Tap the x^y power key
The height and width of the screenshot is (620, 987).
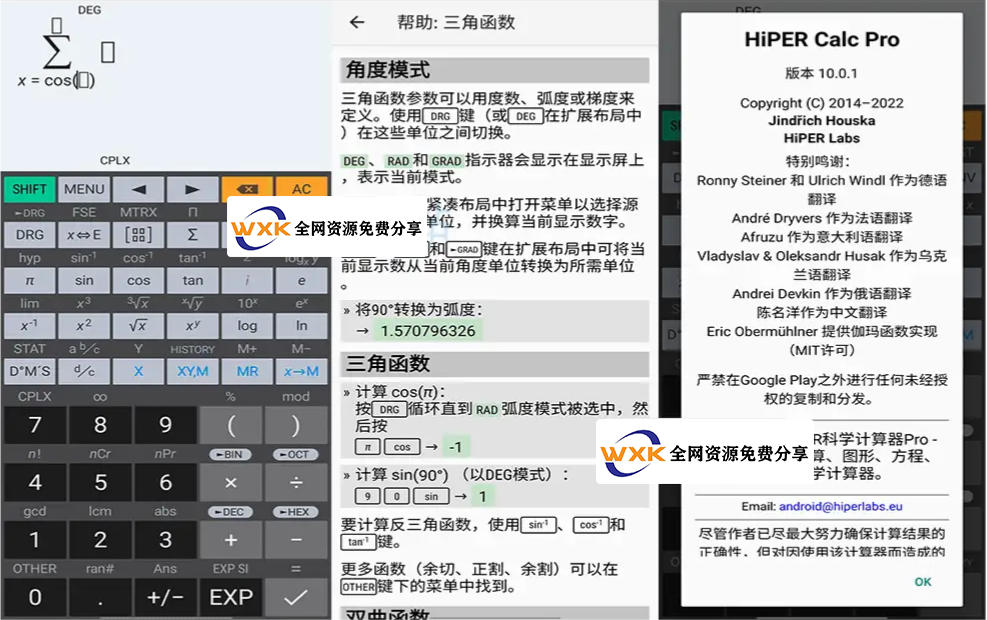(193, 325)
